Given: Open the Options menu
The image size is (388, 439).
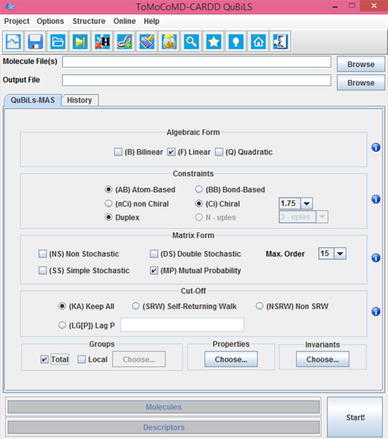Looking at the screenshot, I should 50,21.
